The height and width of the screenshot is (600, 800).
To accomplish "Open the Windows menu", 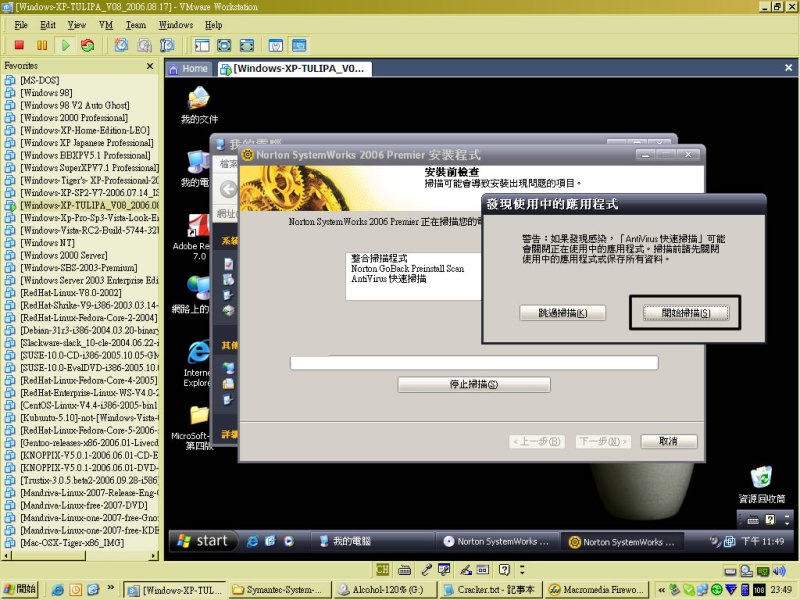I will point(176,25).
